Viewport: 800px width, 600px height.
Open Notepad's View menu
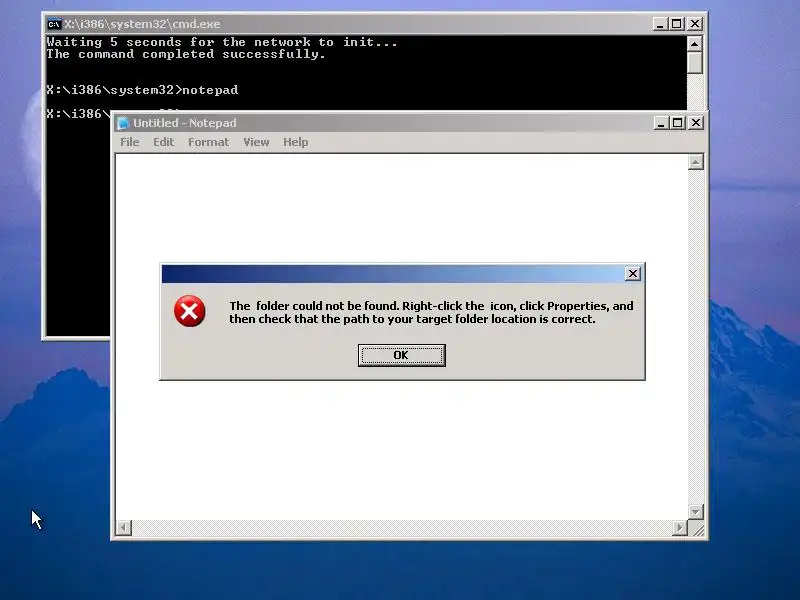pyautogui.click(x=256, y=142)
